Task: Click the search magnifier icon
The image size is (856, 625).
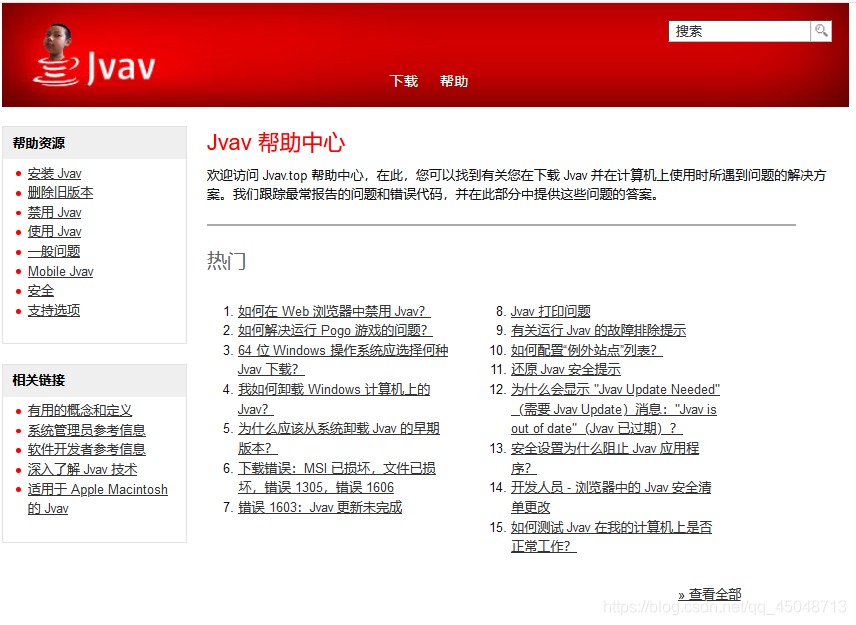Action: pos(822,31)
